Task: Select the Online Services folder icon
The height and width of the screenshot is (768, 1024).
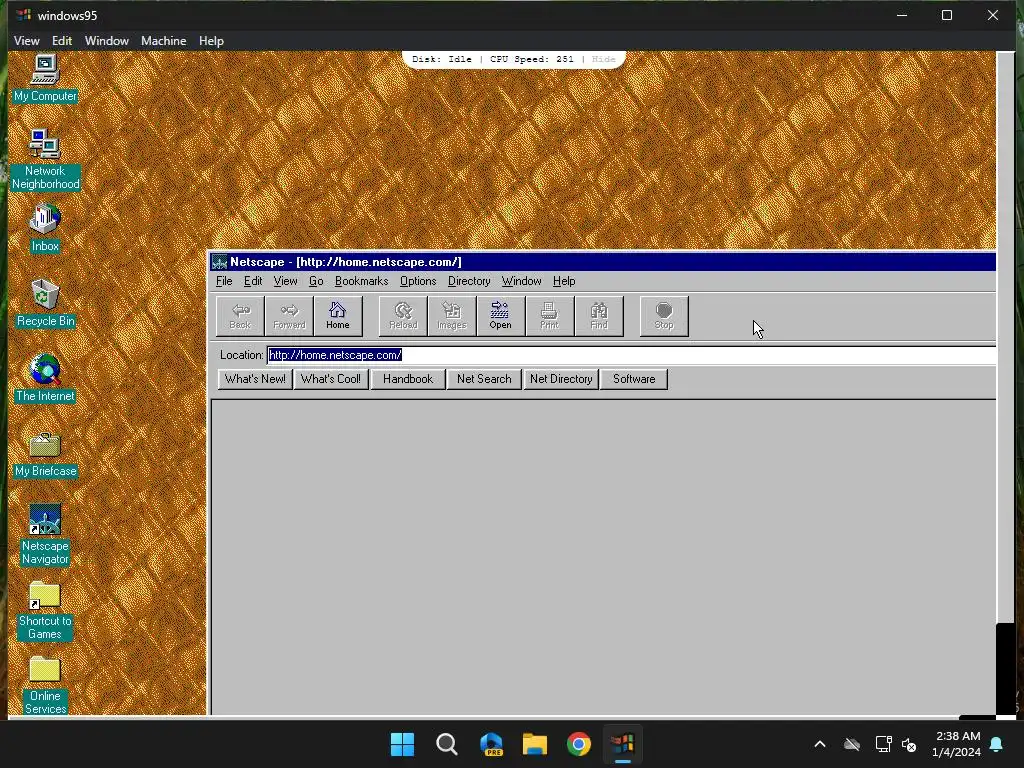Action: (45, 684)
